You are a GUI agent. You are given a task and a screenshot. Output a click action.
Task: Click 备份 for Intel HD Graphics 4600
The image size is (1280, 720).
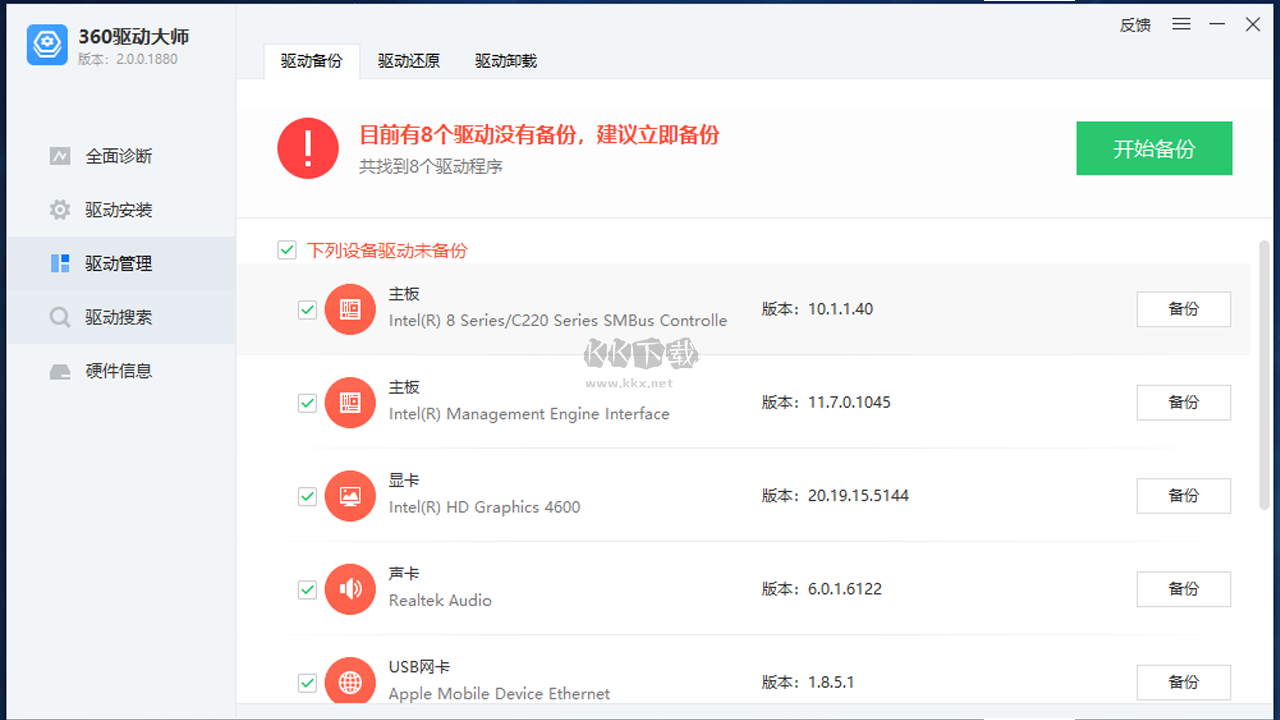[1183, 495]
